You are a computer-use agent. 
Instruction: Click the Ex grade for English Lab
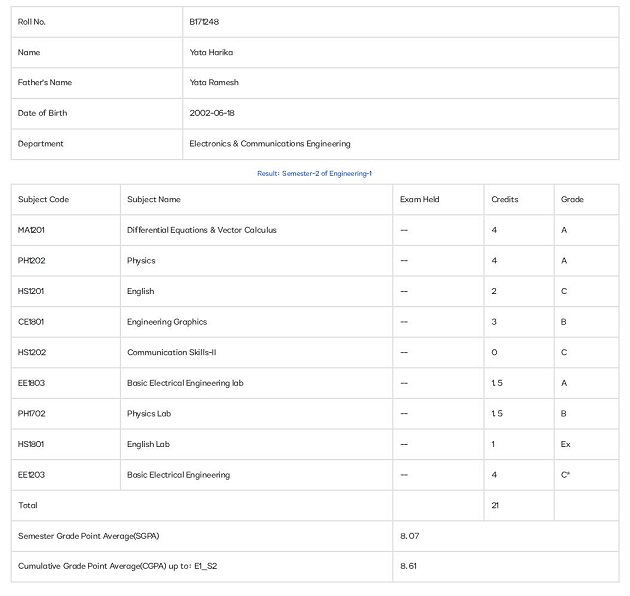pyautogui.click(x=565, y=444)
